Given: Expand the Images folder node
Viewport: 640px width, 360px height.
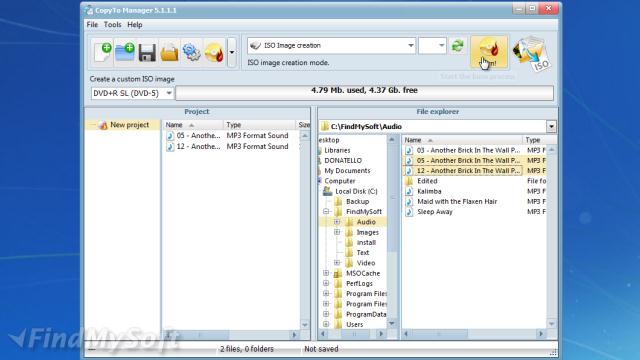Looking at the screenshot, I should 337,232.
